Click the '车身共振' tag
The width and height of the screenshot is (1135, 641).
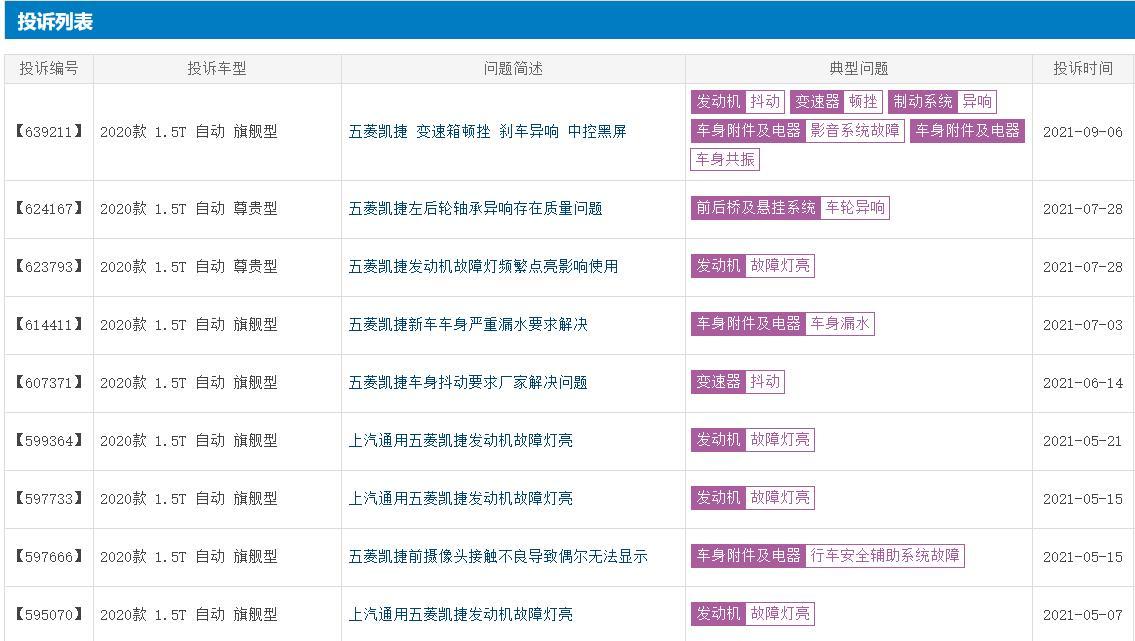(x=725, y=159)
